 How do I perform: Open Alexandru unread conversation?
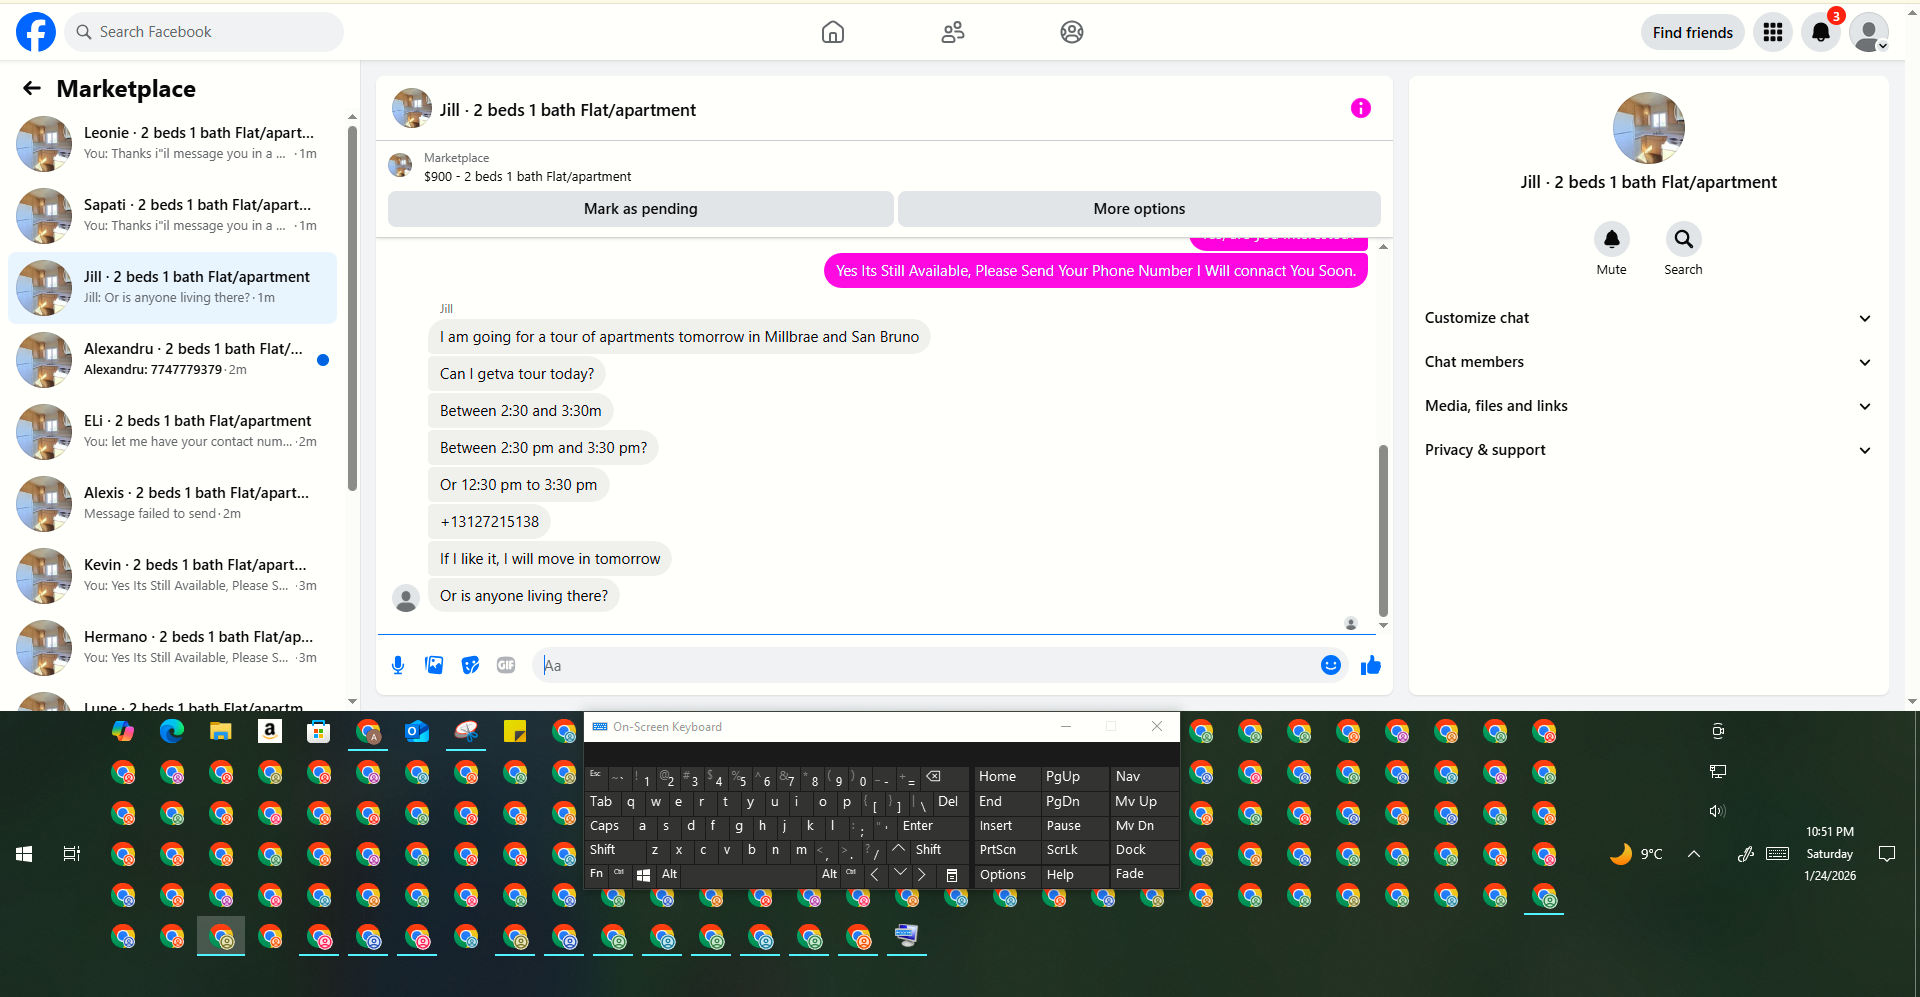click(172, 360)
